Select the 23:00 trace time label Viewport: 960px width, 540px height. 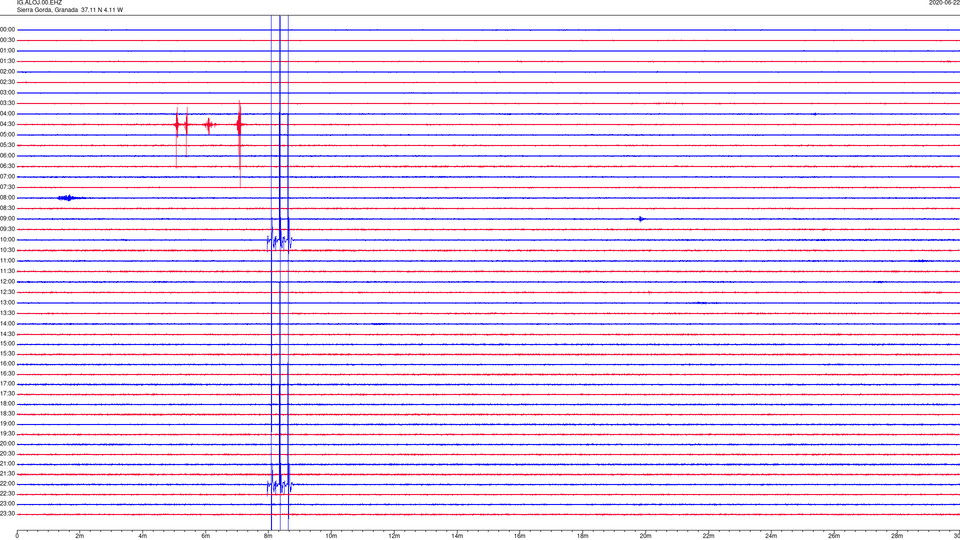[x=8, y=504]
